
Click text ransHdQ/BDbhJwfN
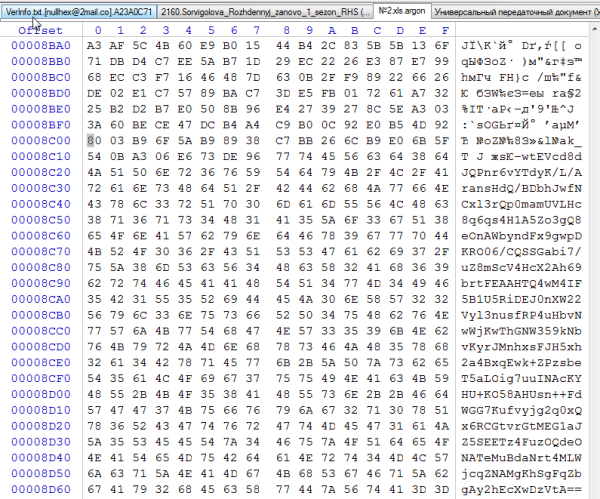[x=522, y=189]
